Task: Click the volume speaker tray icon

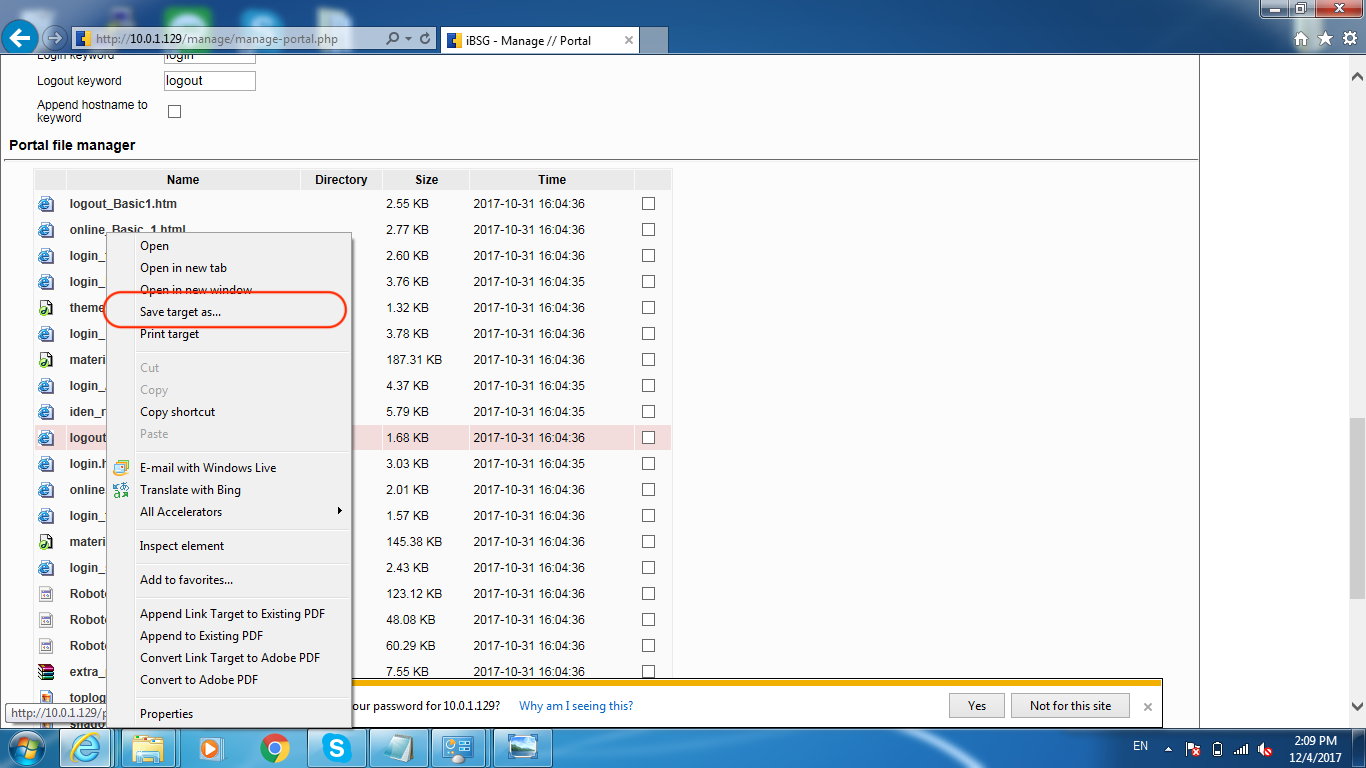Action: click(x=1265, y=749)
